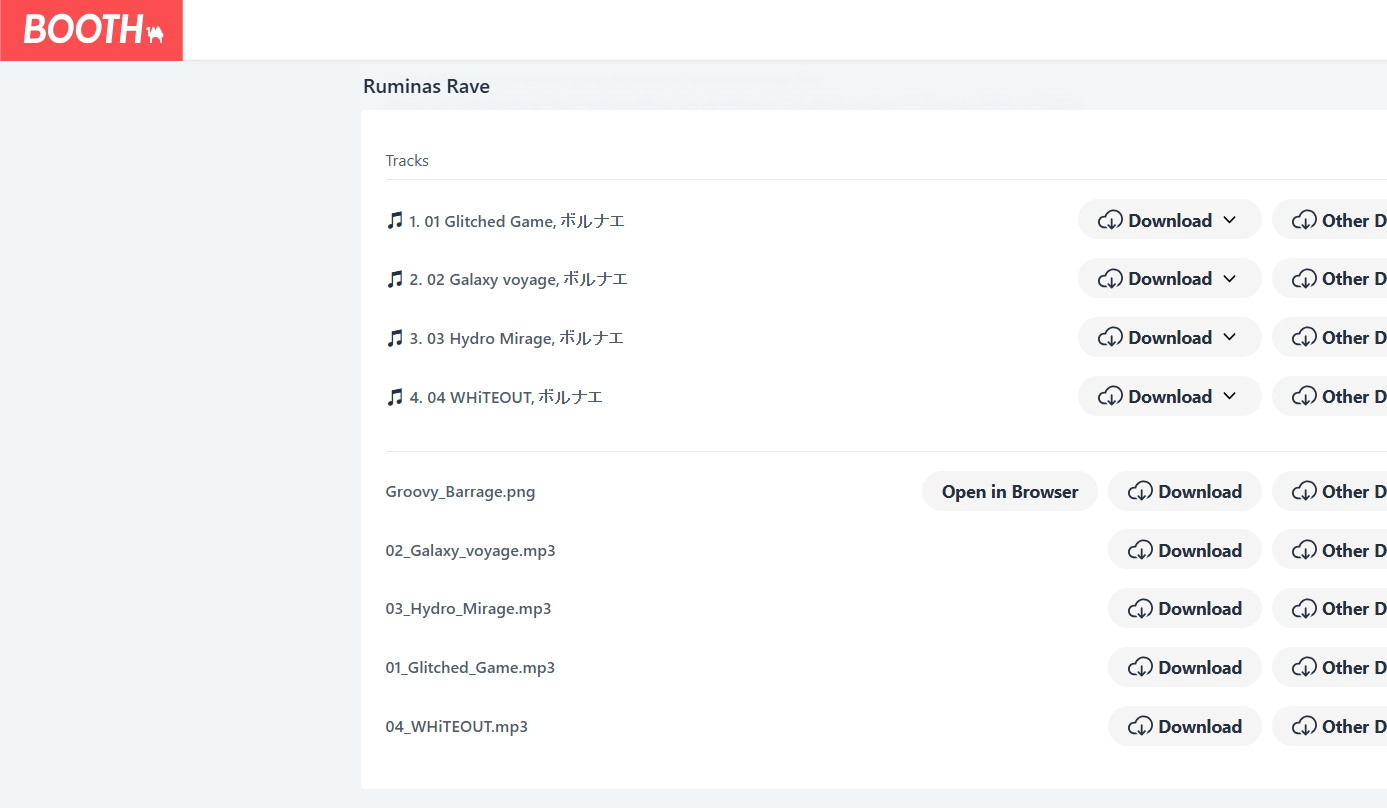Expand Download chevron for track 02 Galaxy voyage
This screenshot has width=1387, height=808.
(1230, 279)
